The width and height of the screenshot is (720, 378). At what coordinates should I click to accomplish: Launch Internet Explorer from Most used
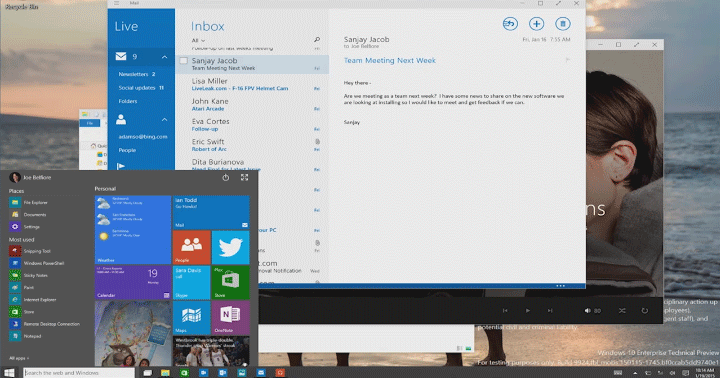tap(33, 299)
